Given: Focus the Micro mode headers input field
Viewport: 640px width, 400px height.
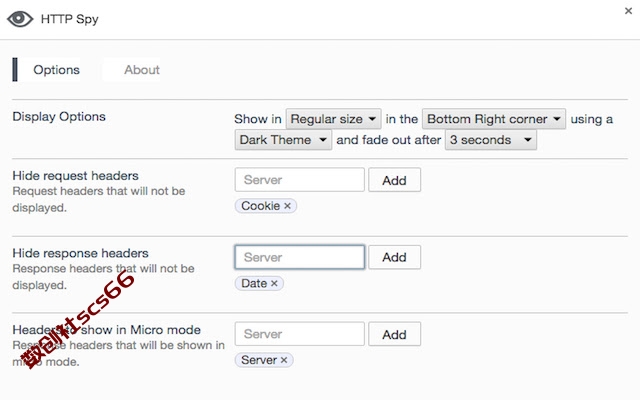Looking at the screenshot, I should (x=300, y=334).
